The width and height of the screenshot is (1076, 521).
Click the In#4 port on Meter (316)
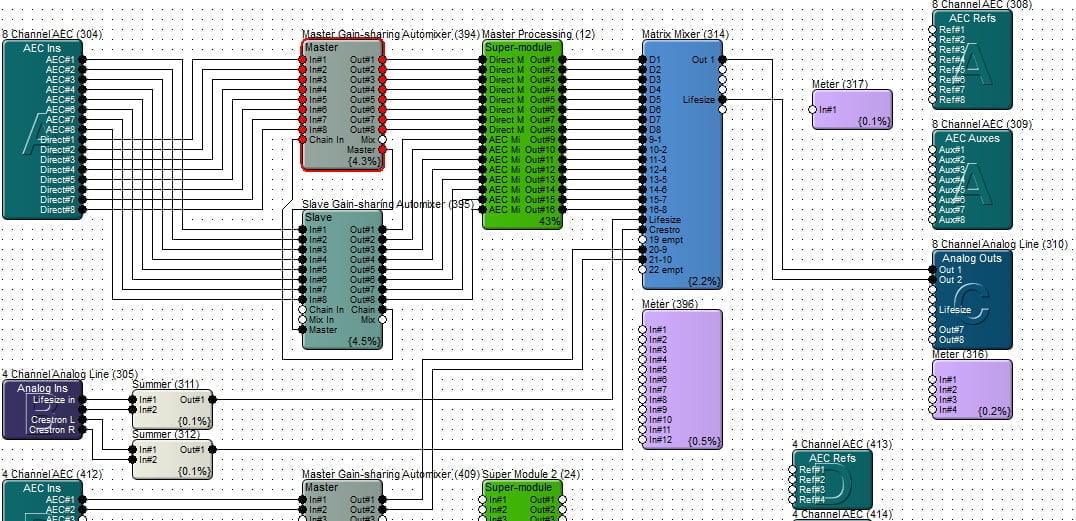(933, 409)
